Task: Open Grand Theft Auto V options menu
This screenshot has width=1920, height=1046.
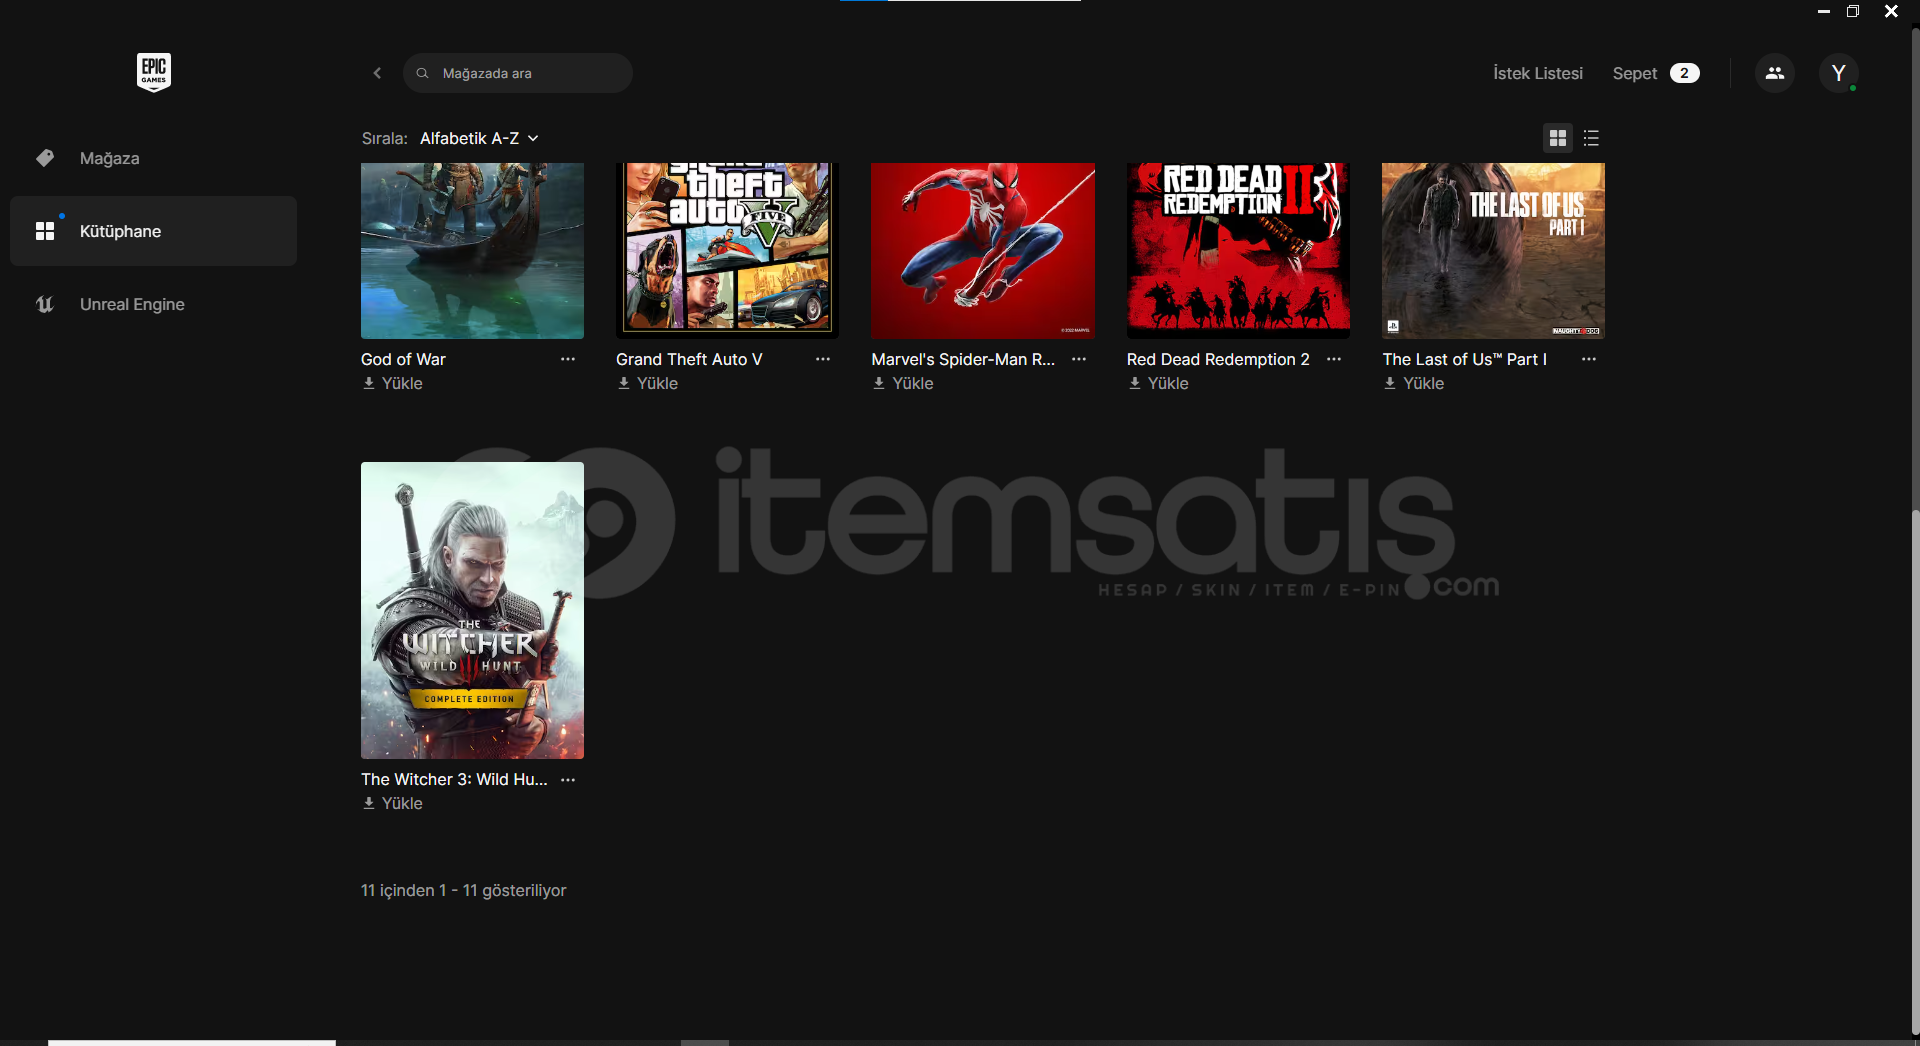Action: point(823,359)
